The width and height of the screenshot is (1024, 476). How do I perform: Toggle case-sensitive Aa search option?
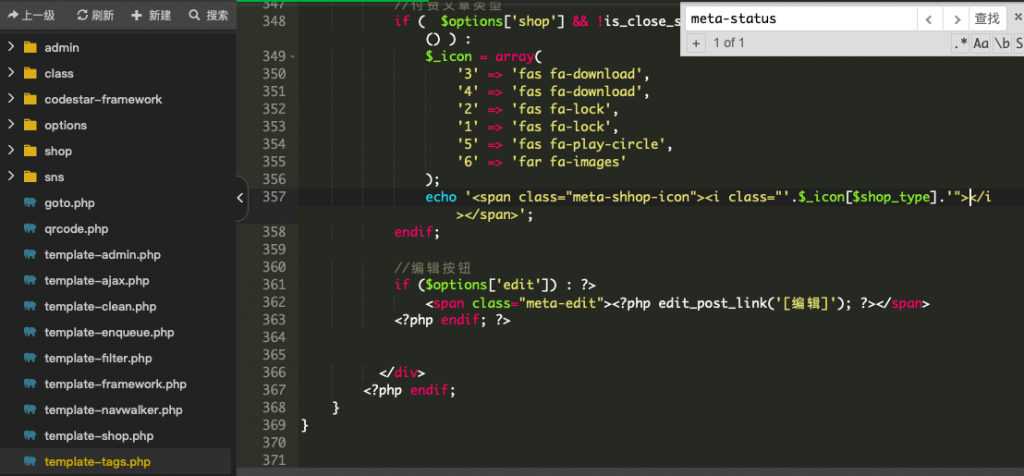point(981,44)
